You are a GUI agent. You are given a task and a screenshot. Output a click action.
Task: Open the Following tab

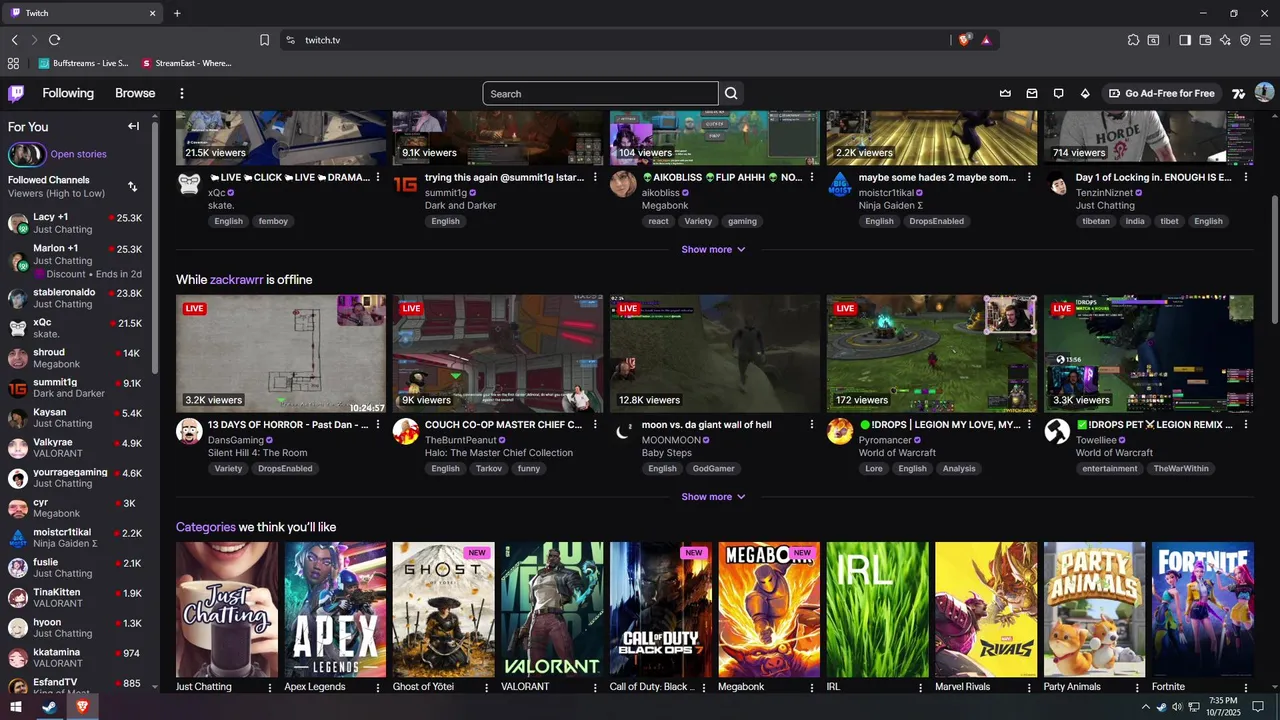[68, 93]
